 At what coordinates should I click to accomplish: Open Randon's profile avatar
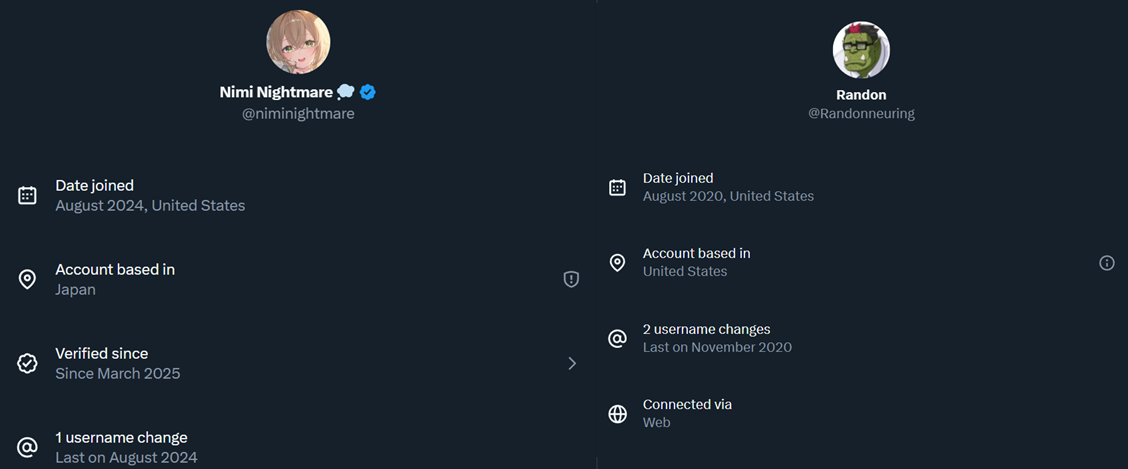[x=861, y=50]
